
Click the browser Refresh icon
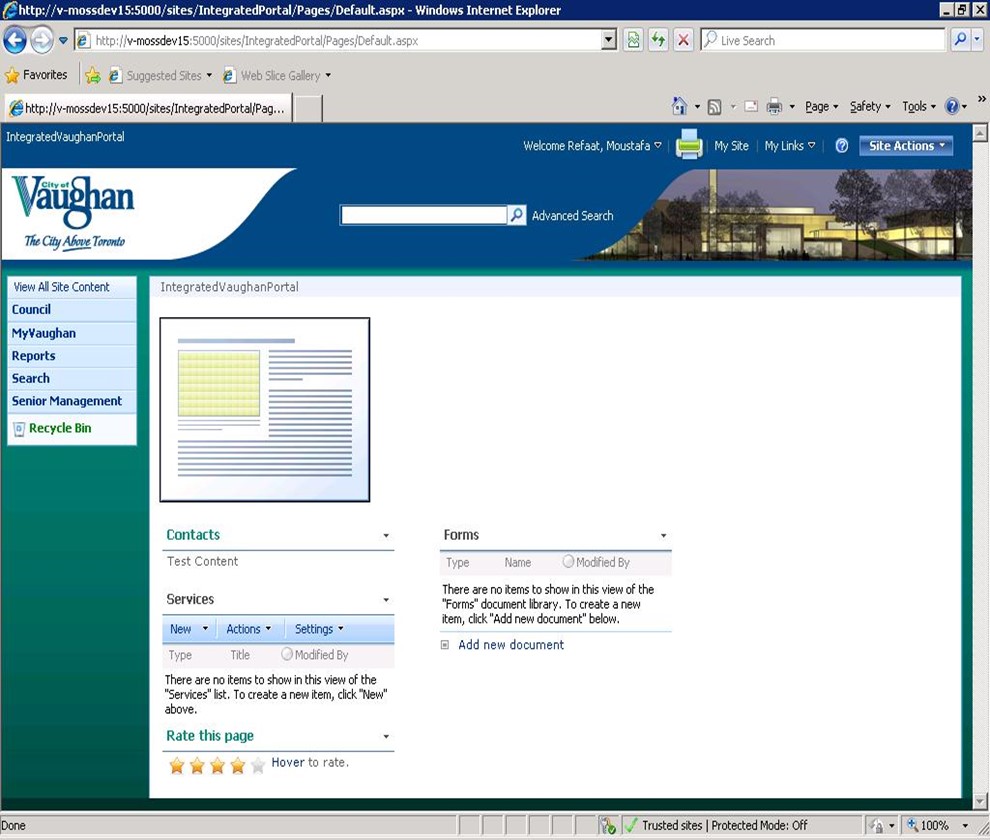coord(658,40)
